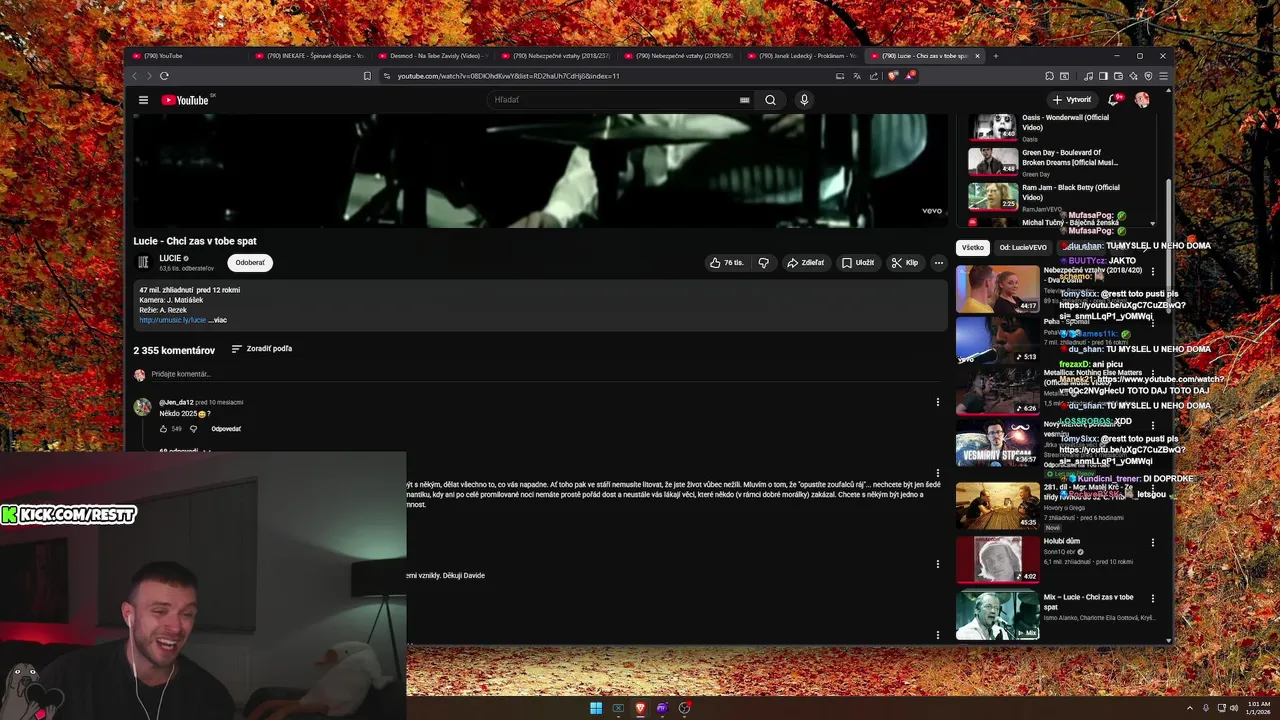Switch to the Desmod - Na Tebe Zavisly tab
The height and width of the screenshot is (720, 1280).
pos(432,56)
